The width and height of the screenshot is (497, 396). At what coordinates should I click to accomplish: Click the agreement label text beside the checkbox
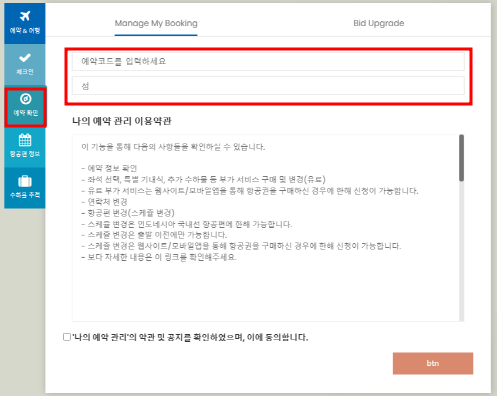190,337
